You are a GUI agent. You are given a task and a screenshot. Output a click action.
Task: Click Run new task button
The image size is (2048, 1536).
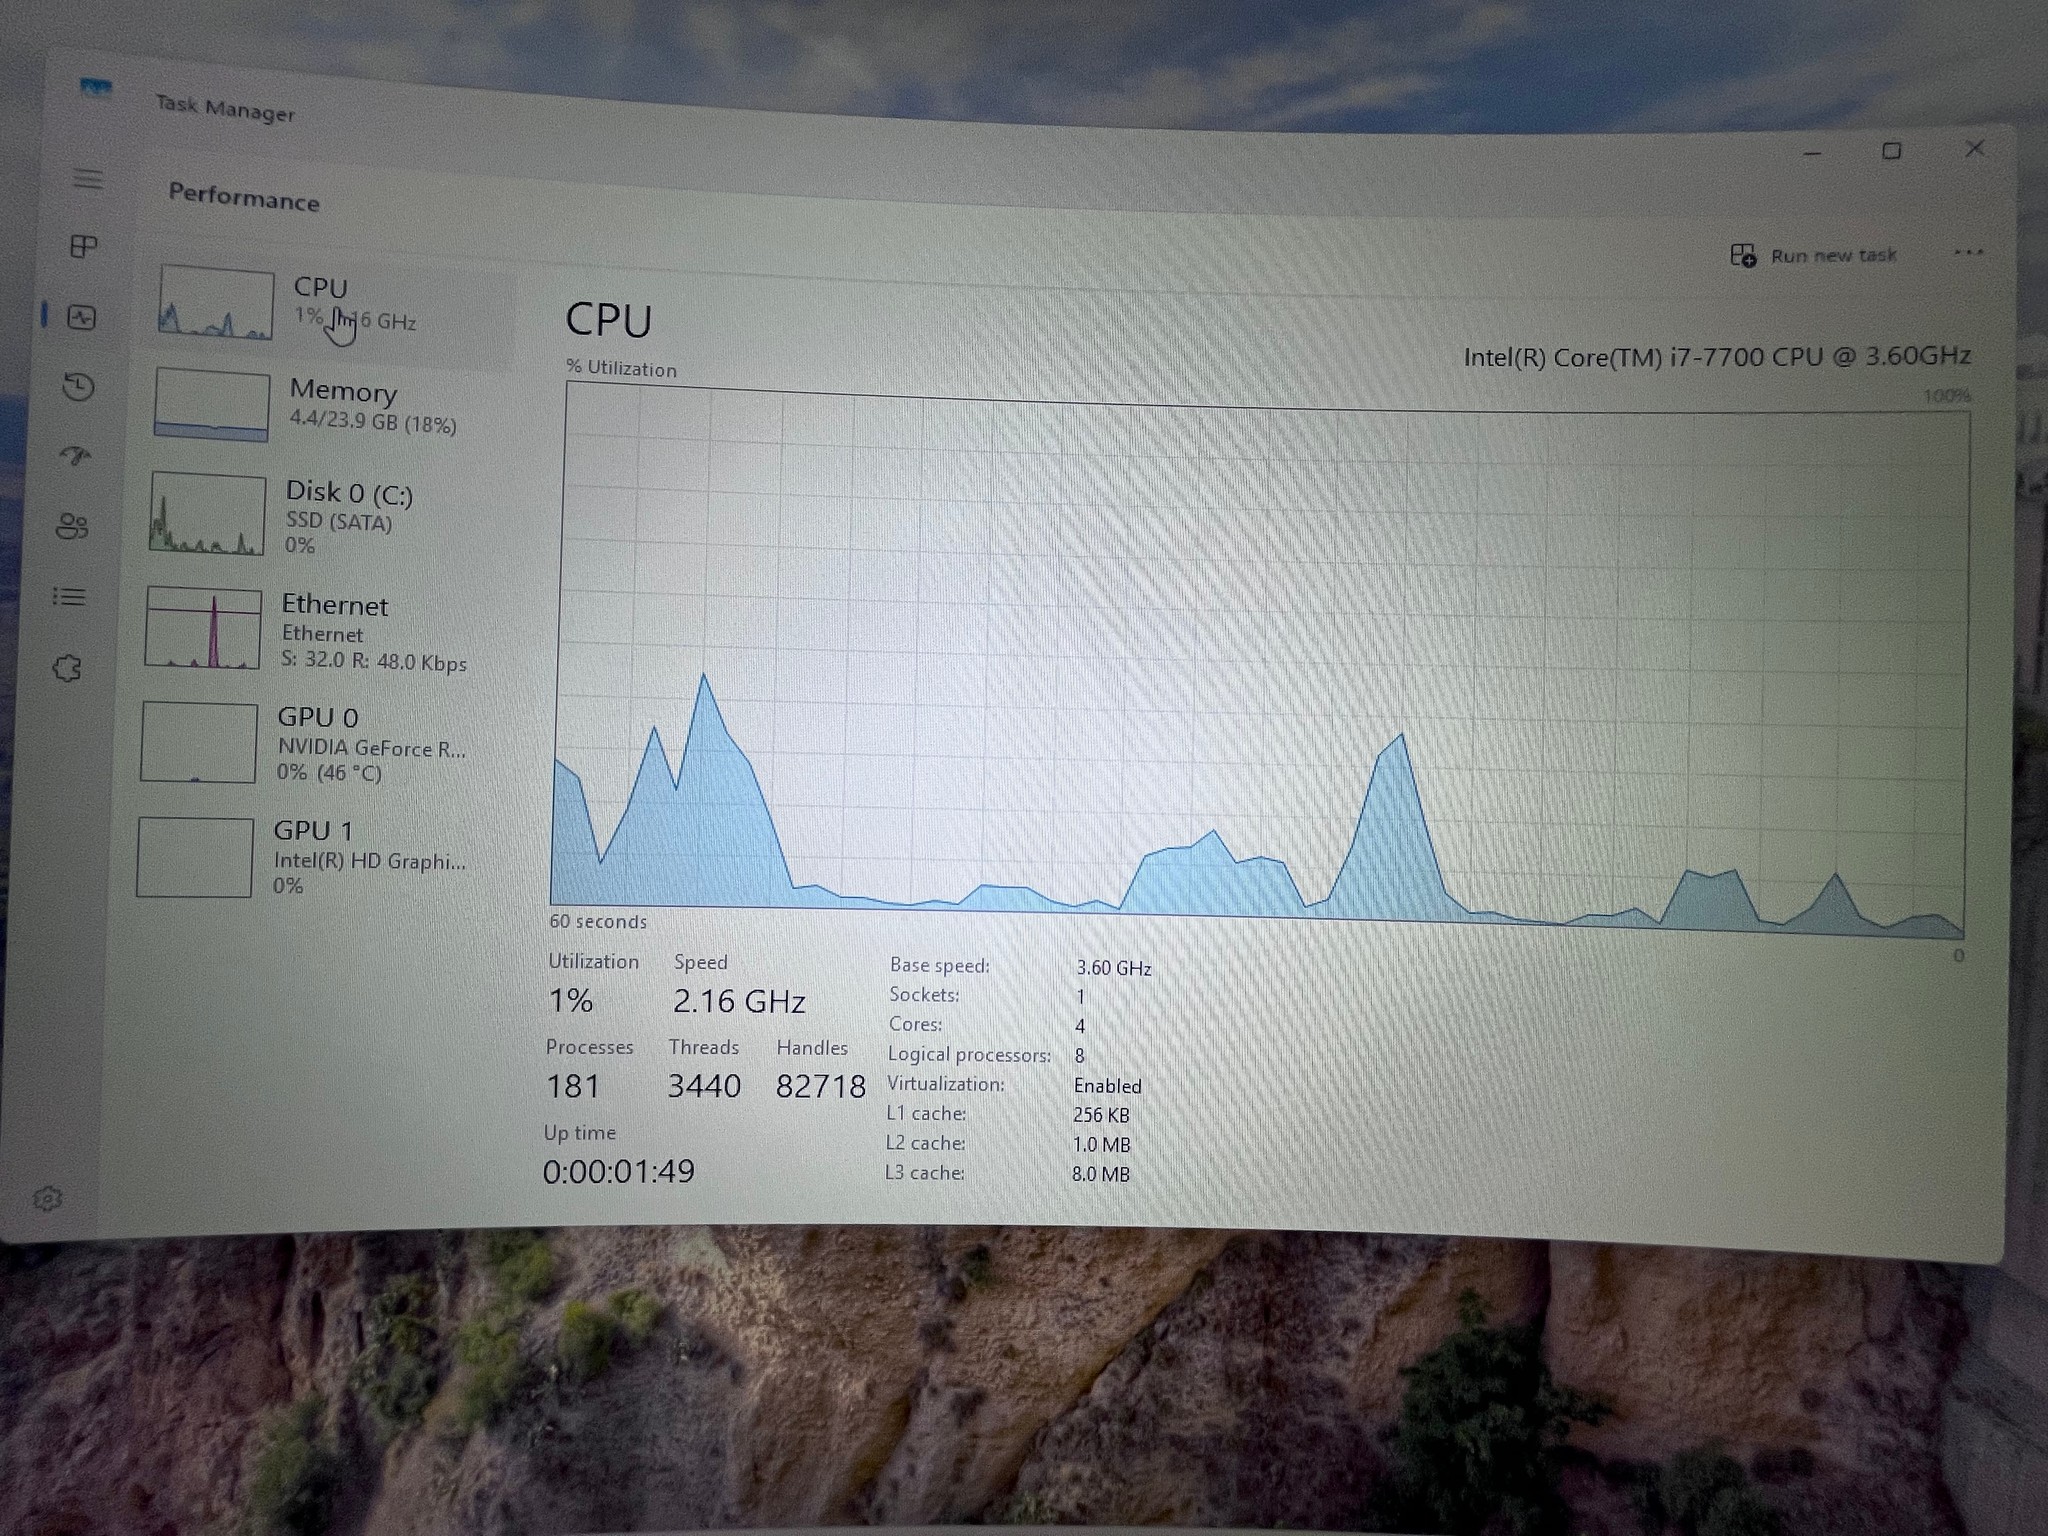click(1814, 256)
